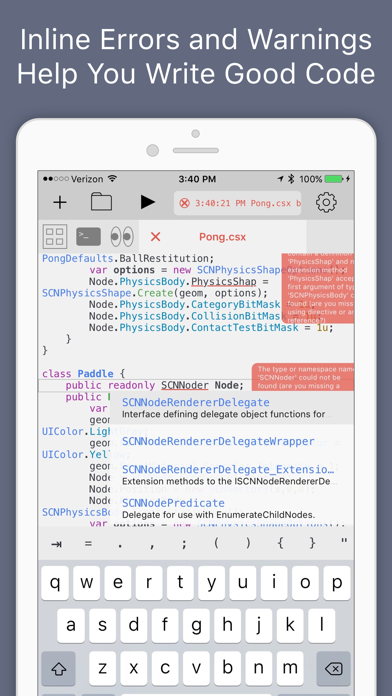Tap the z key on keyboard
This screenshot has width=392, height=696.
102,668
